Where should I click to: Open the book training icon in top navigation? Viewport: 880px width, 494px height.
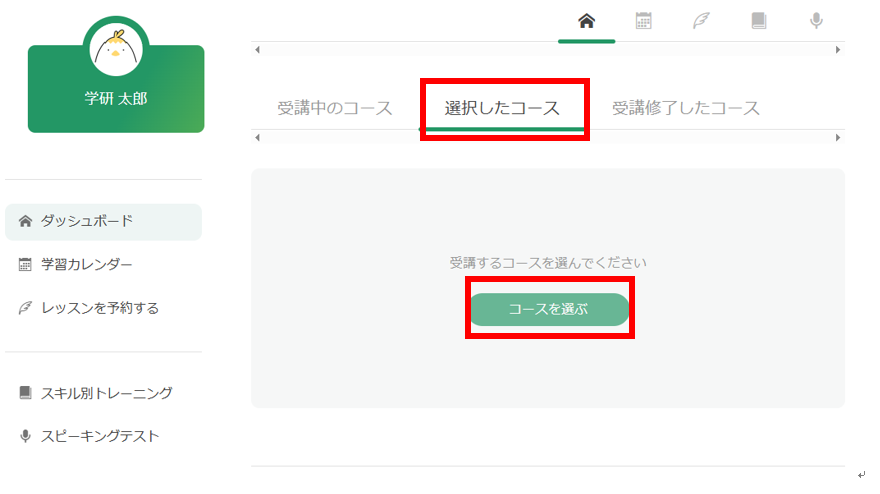759,21
